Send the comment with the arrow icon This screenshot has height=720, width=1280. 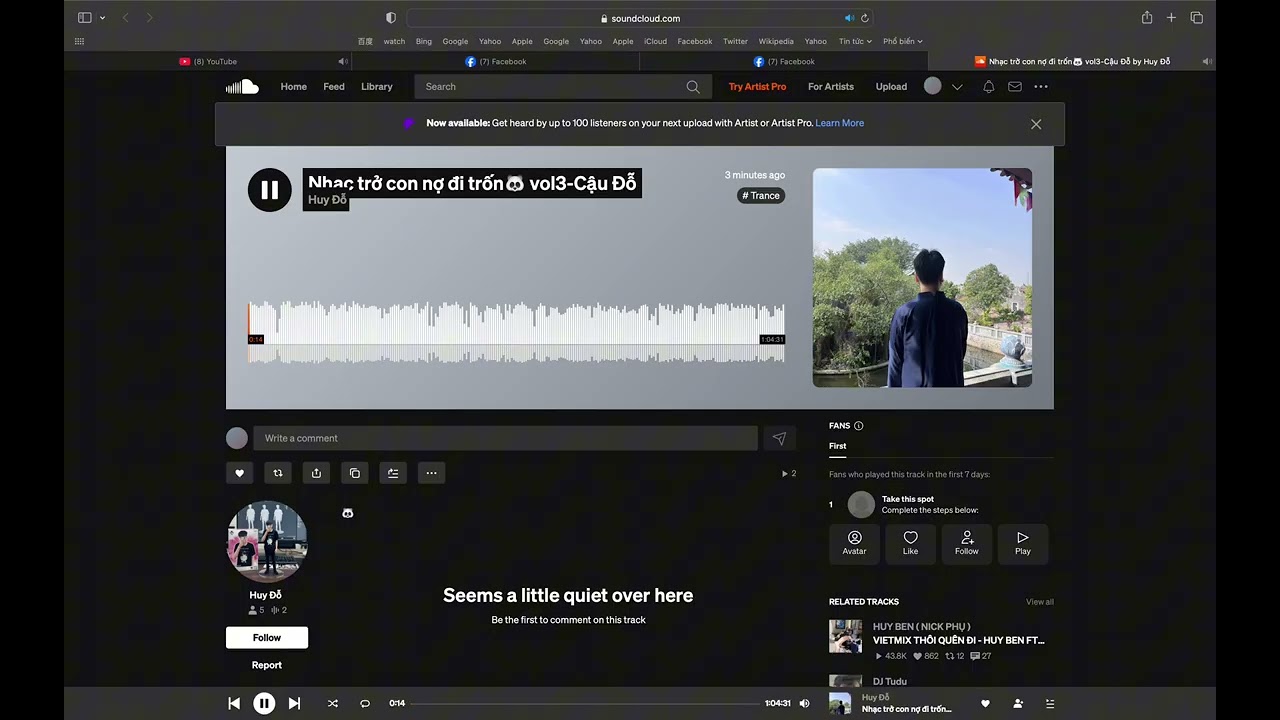point(779,438)
